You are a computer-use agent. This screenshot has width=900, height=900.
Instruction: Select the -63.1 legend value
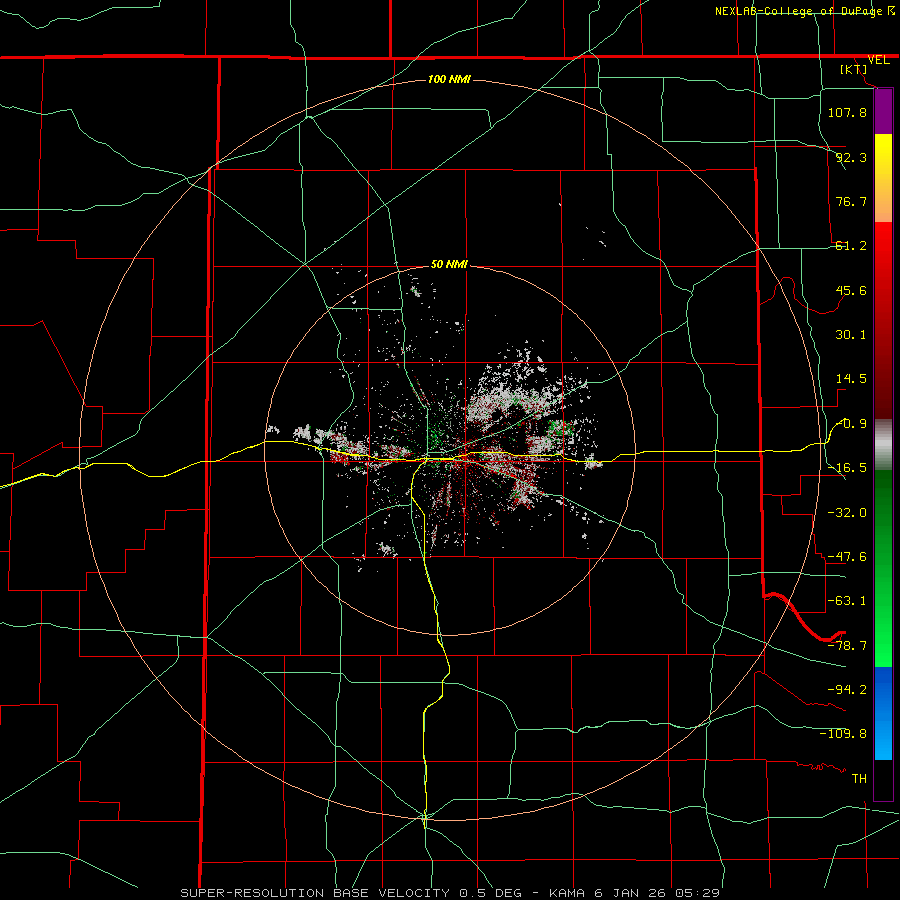(847, 601)
